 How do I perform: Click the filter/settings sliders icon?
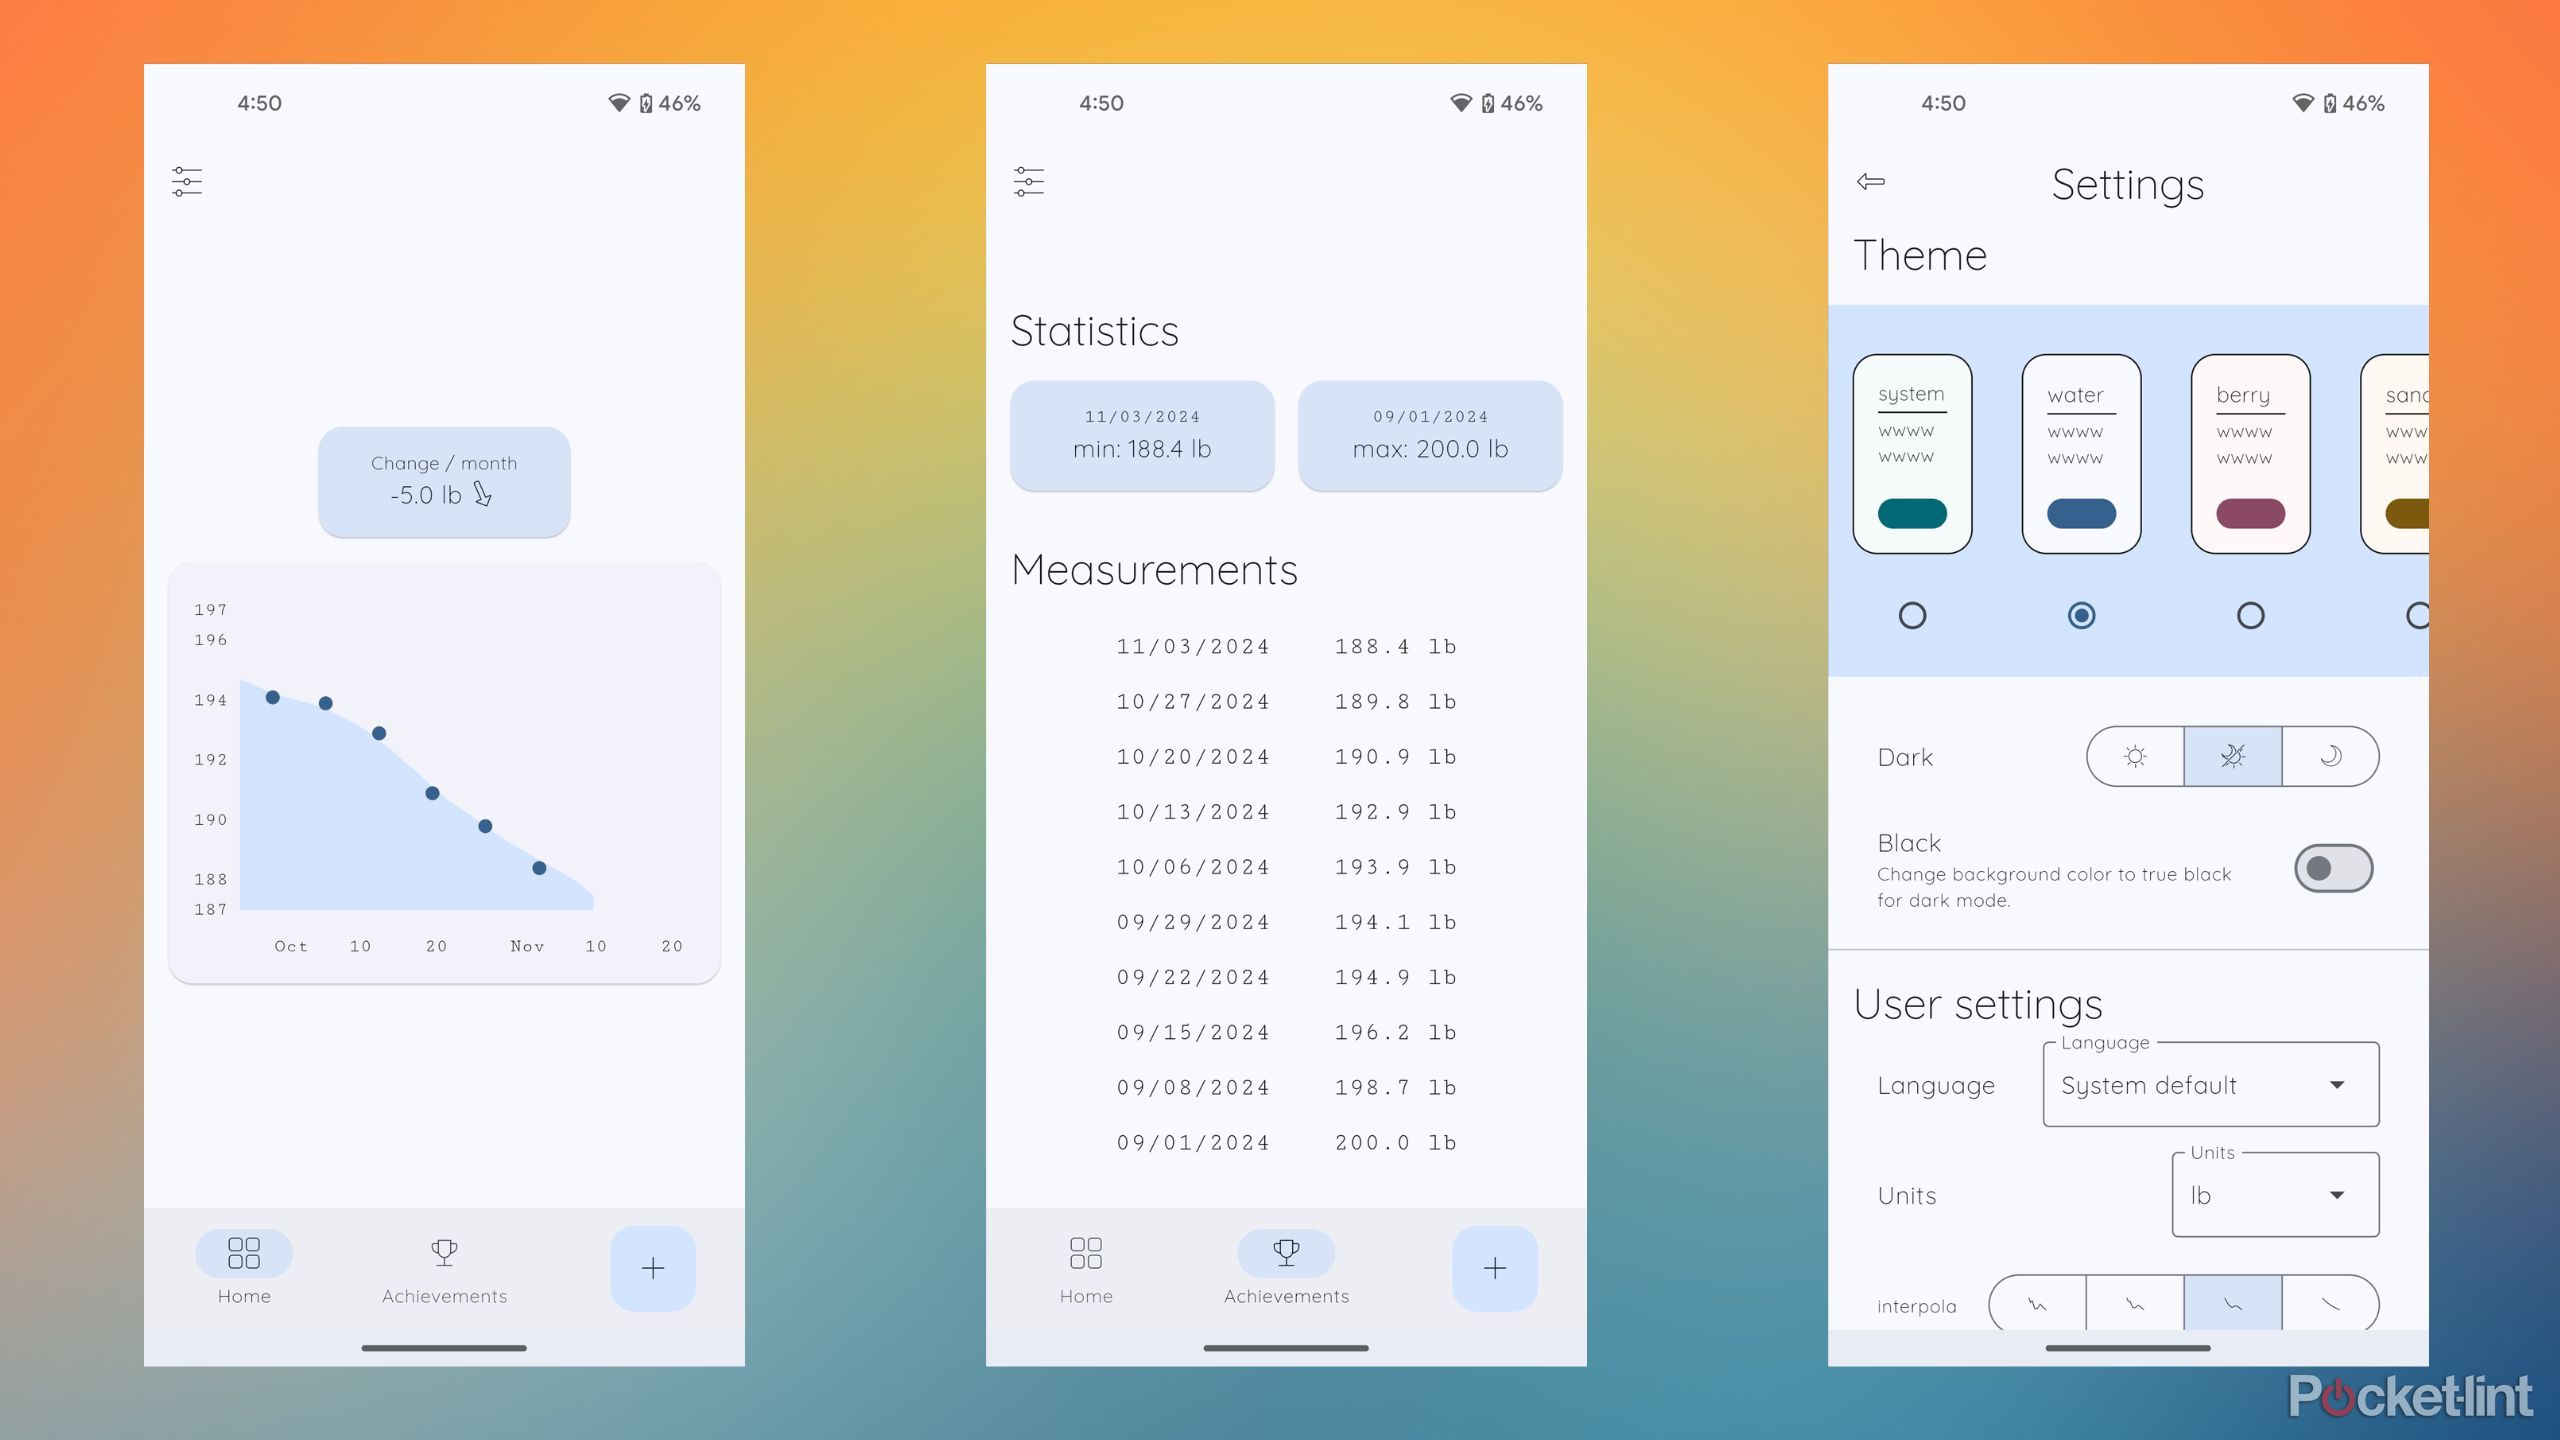(x=188, y=179)
